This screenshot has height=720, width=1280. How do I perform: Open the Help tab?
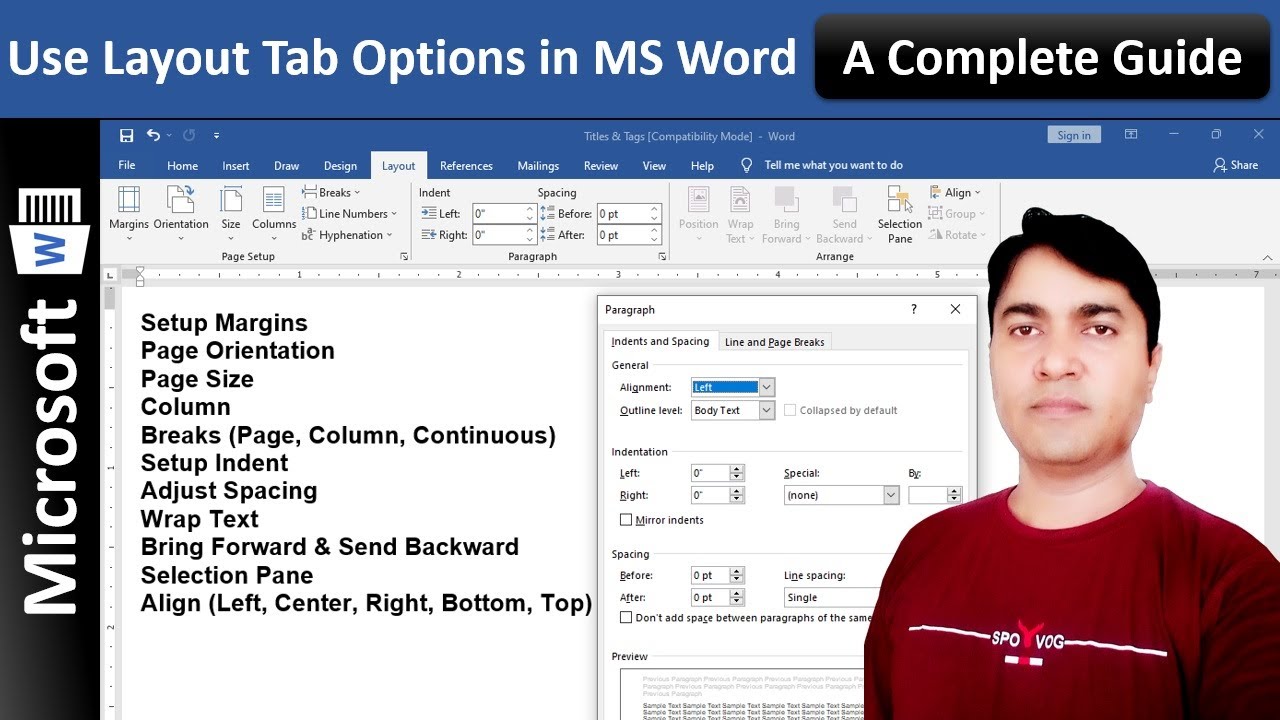[702, 166]
